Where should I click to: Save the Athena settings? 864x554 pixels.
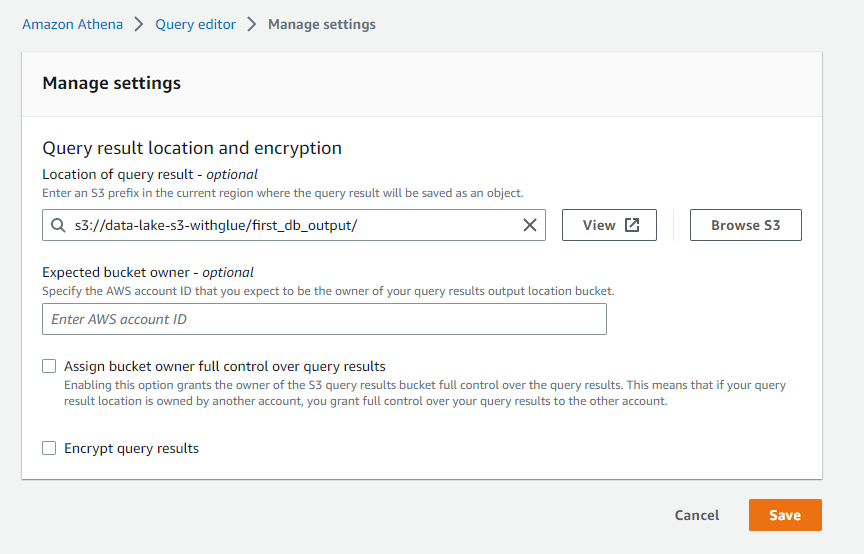tap(785, 515)
